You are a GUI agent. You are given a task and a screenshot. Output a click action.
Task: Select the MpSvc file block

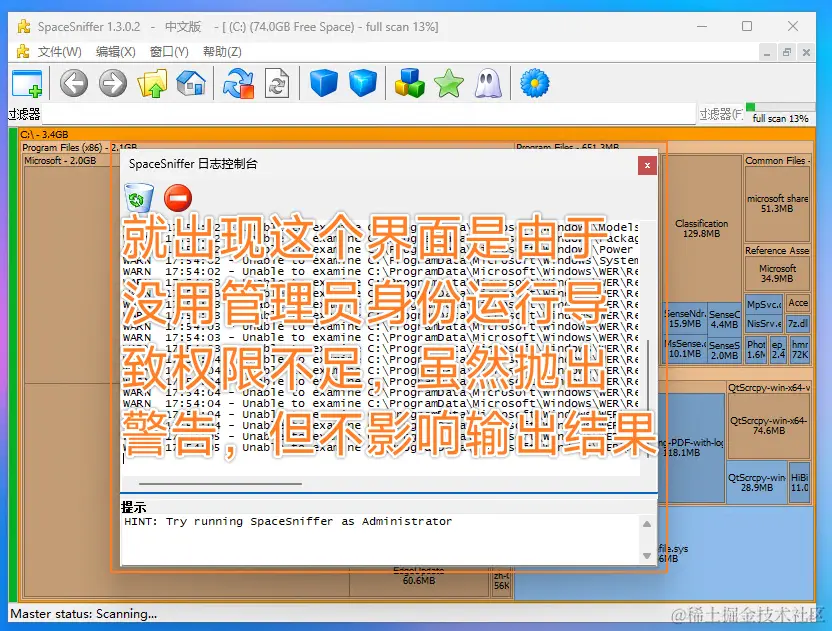tap(764, 304)
